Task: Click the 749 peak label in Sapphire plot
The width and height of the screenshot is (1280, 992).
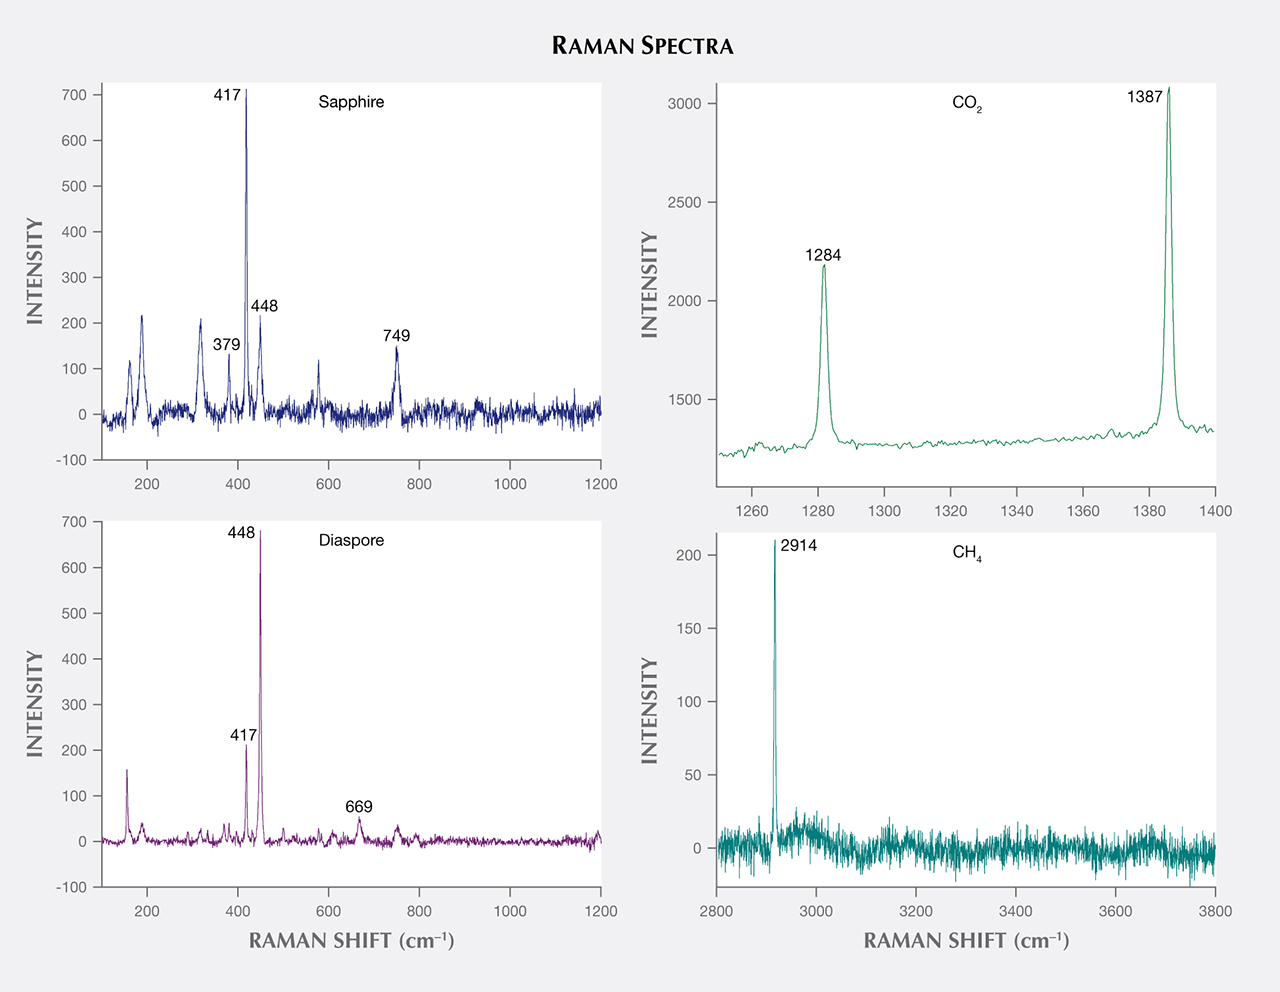Action: 396,336
